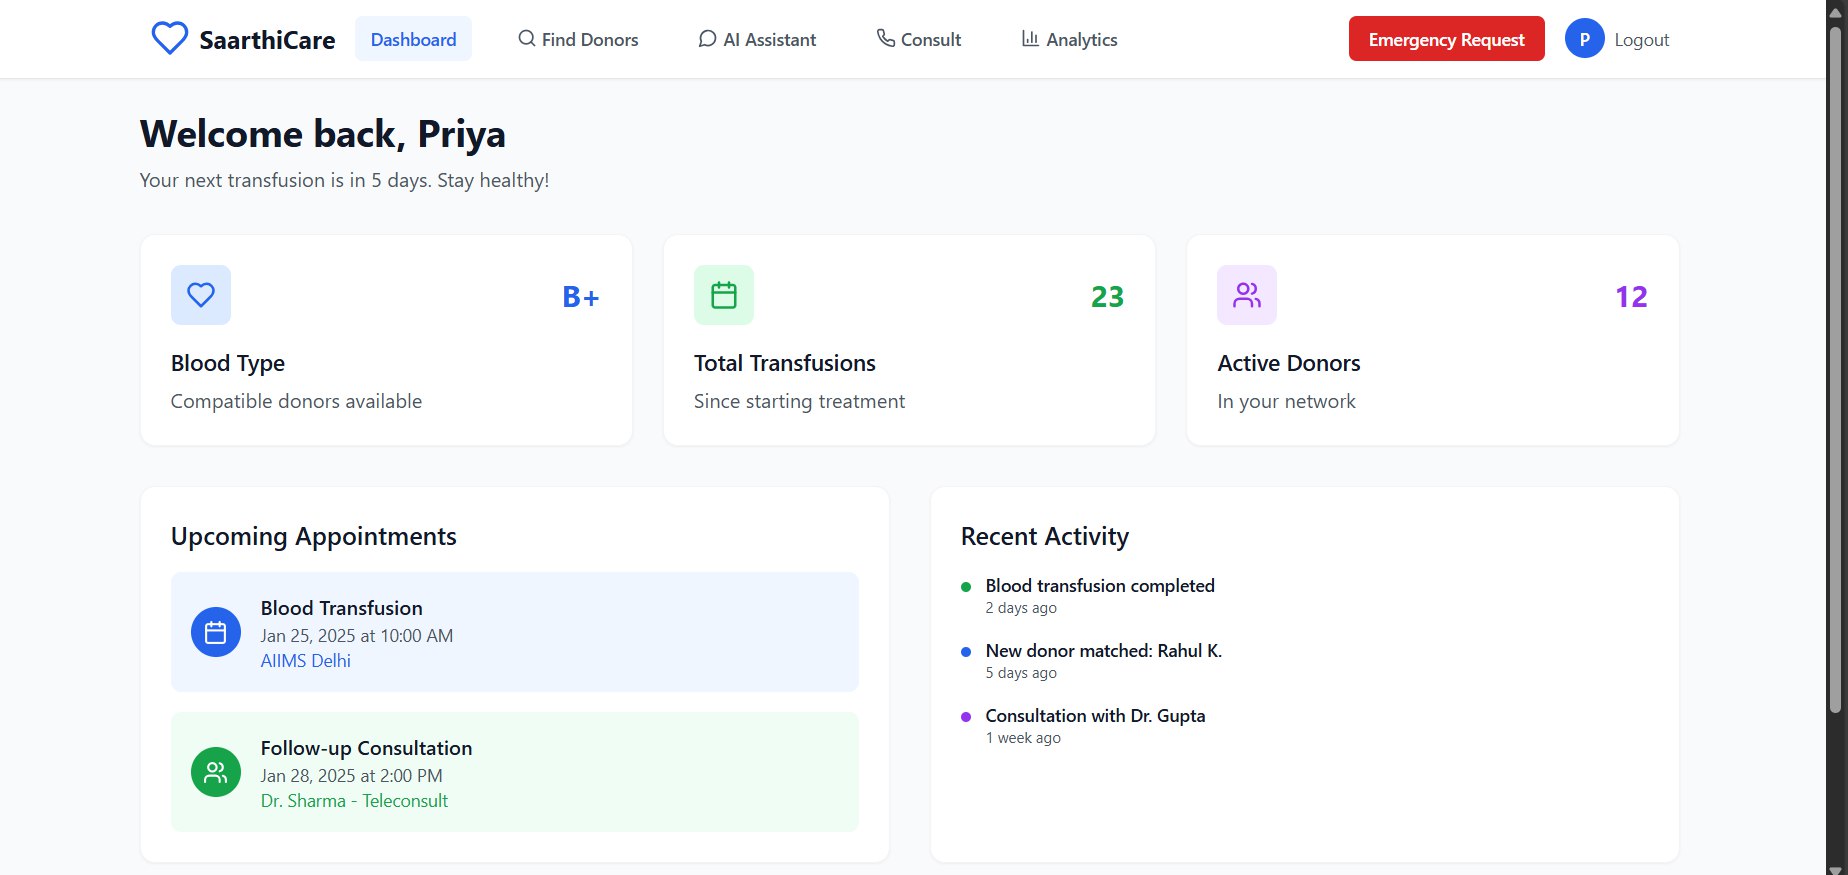Image resolution: width=1848 pixels, height=875 pixels.
Task: Click the Welcome back, Priya heading
Action: 323,134
